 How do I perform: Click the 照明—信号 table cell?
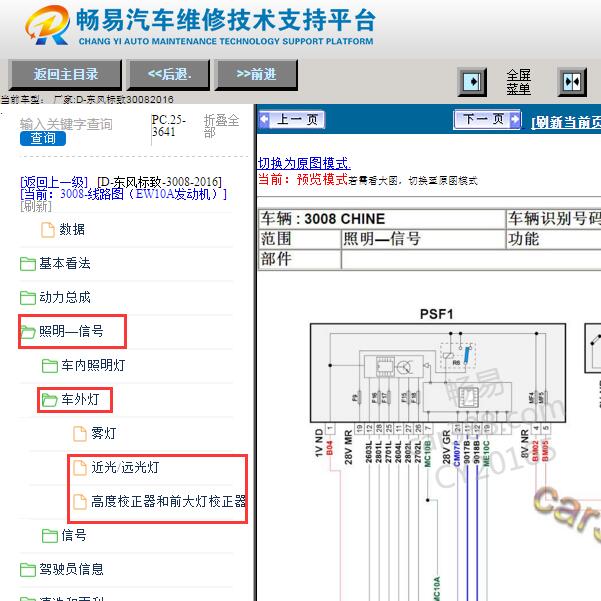pos(423,239)
